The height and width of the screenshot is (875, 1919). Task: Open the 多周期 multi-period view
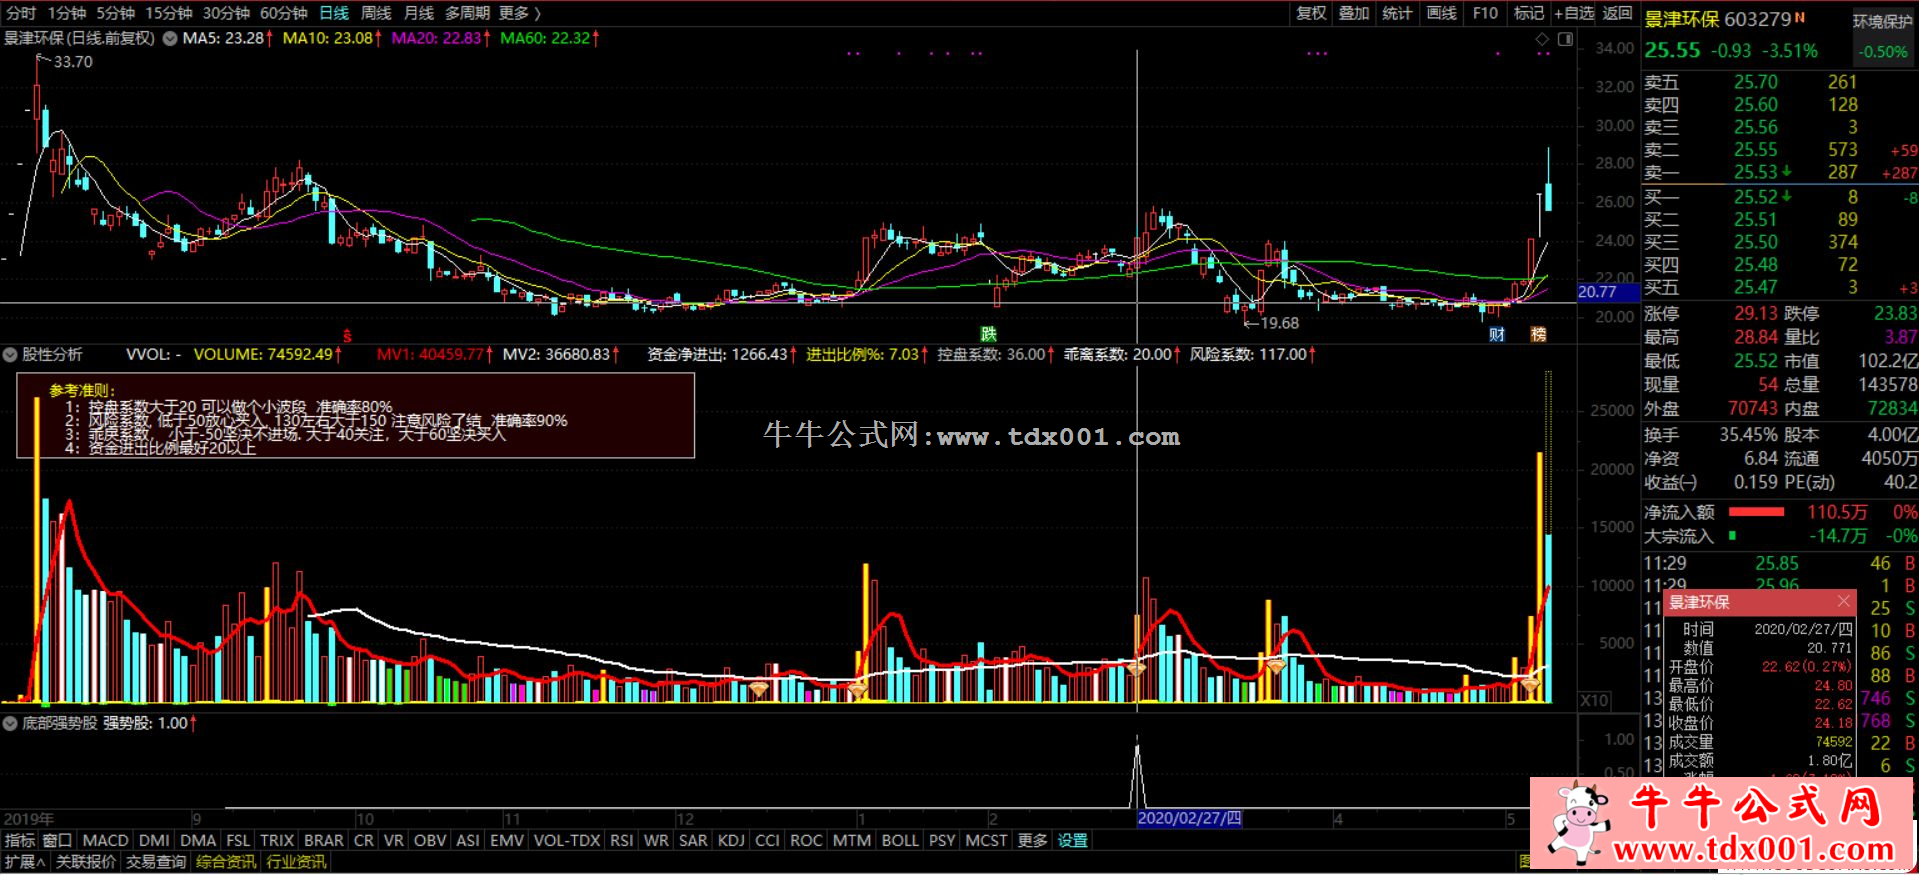click(467, 13)
